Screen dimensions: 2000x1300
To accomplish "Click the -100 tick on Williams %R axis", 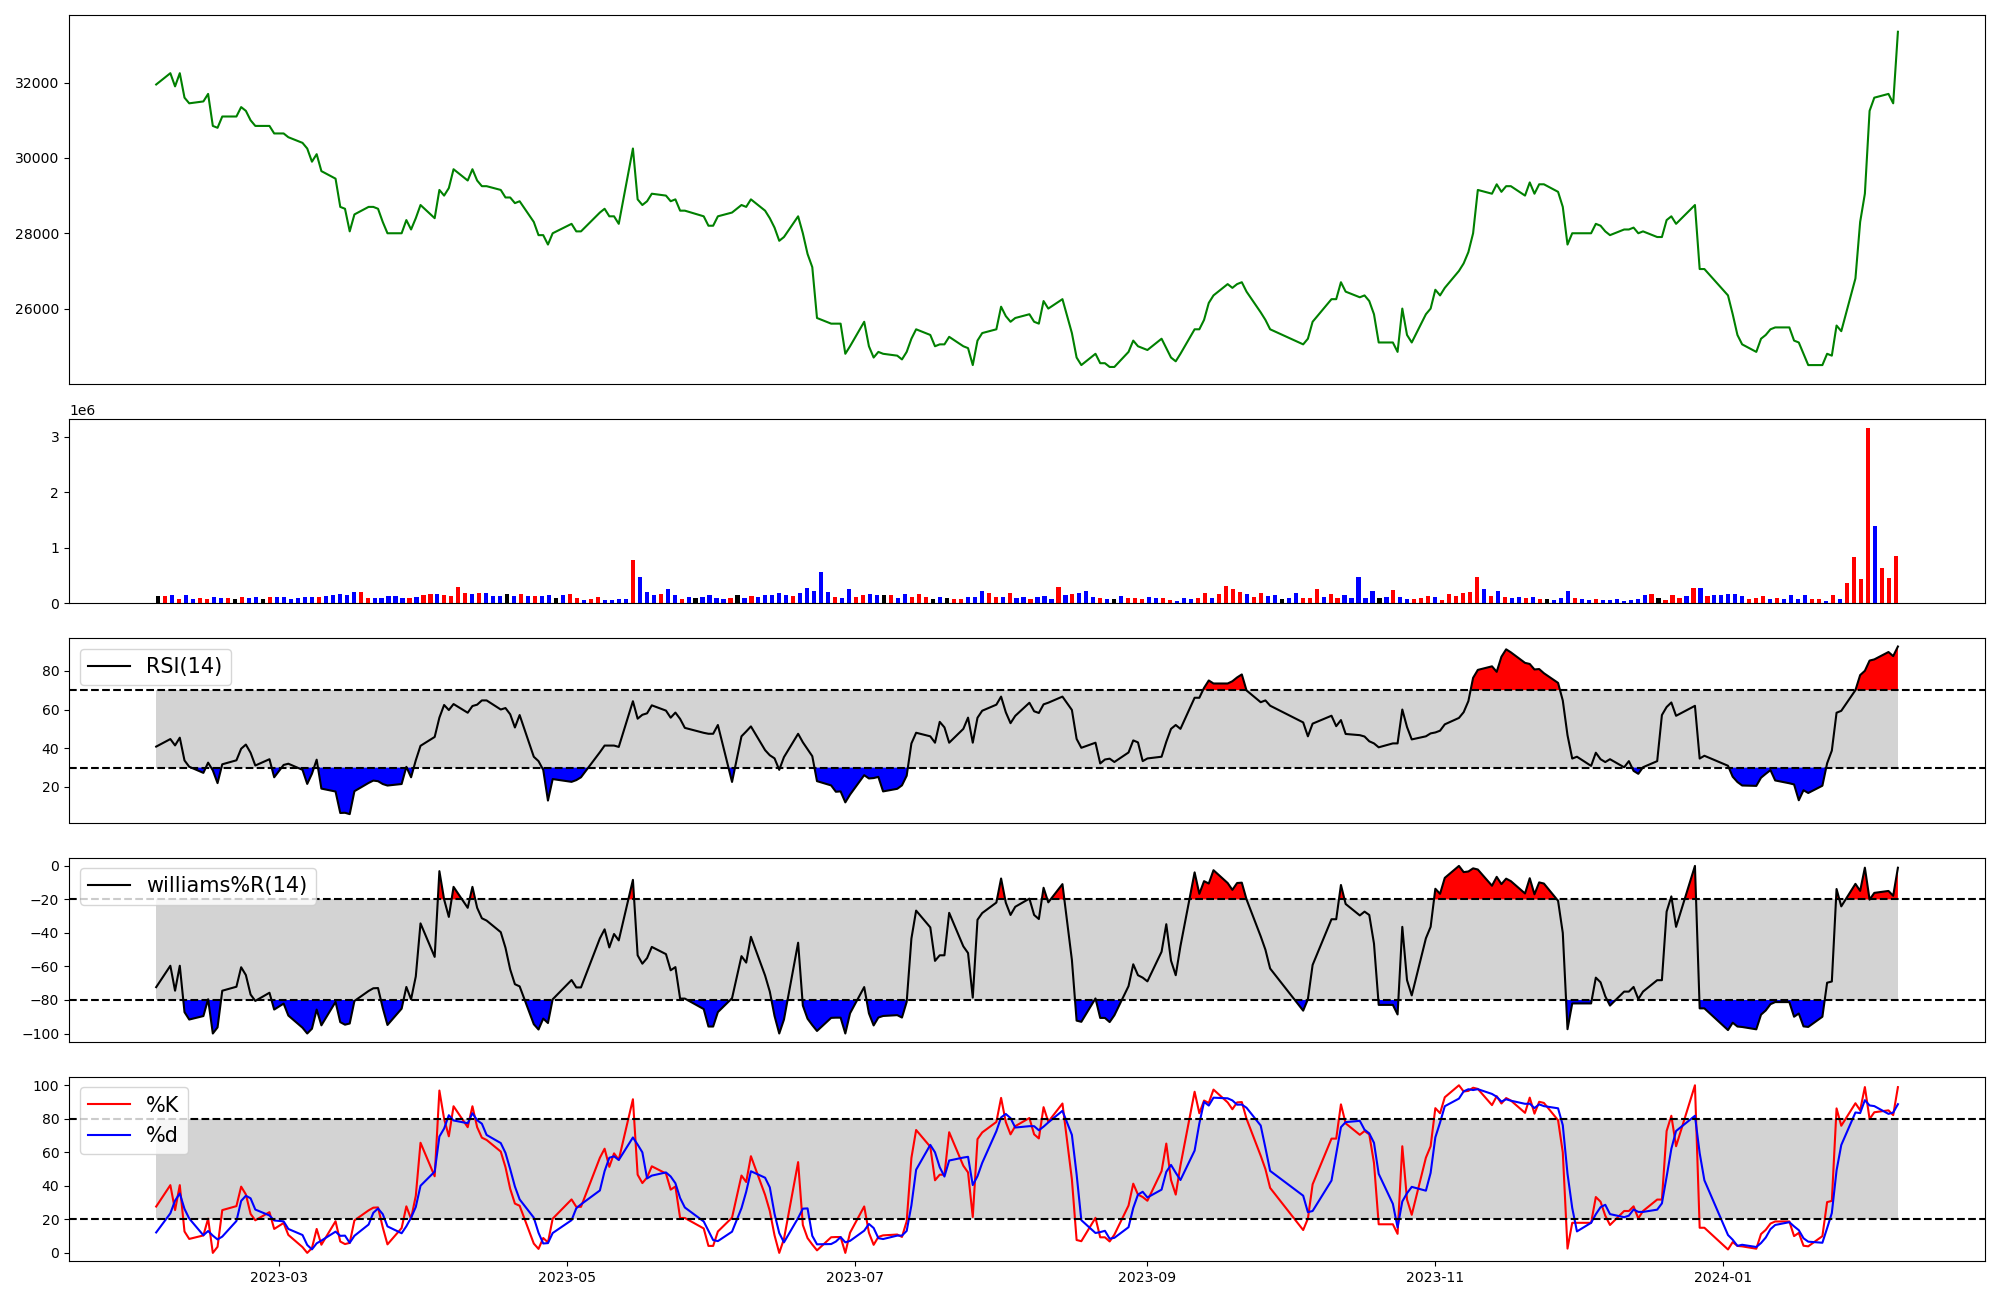I will [x=42, y=1034].
